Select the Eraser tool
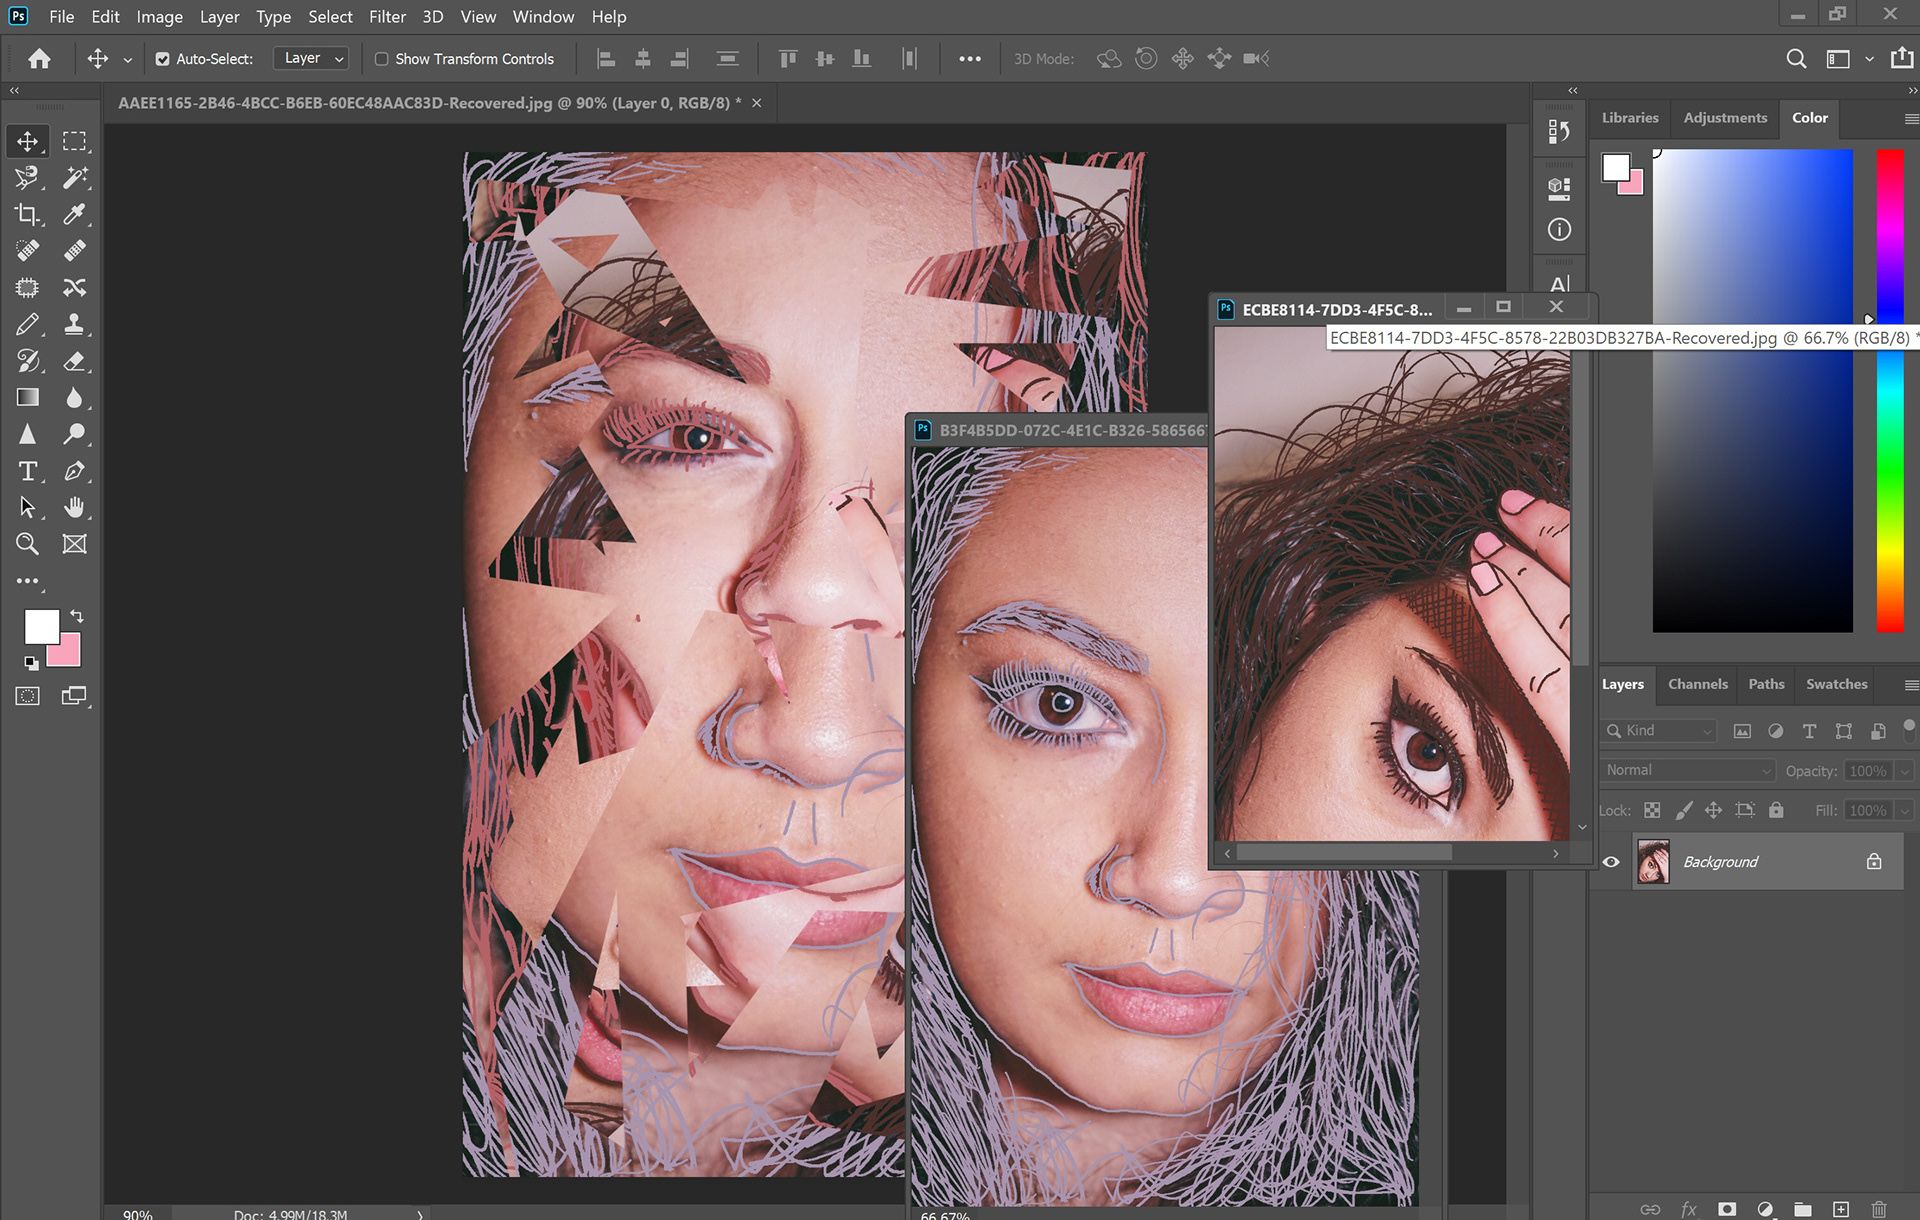Image resolution: width=1920 pixels, height=1220 pixels. click(75, 361)
